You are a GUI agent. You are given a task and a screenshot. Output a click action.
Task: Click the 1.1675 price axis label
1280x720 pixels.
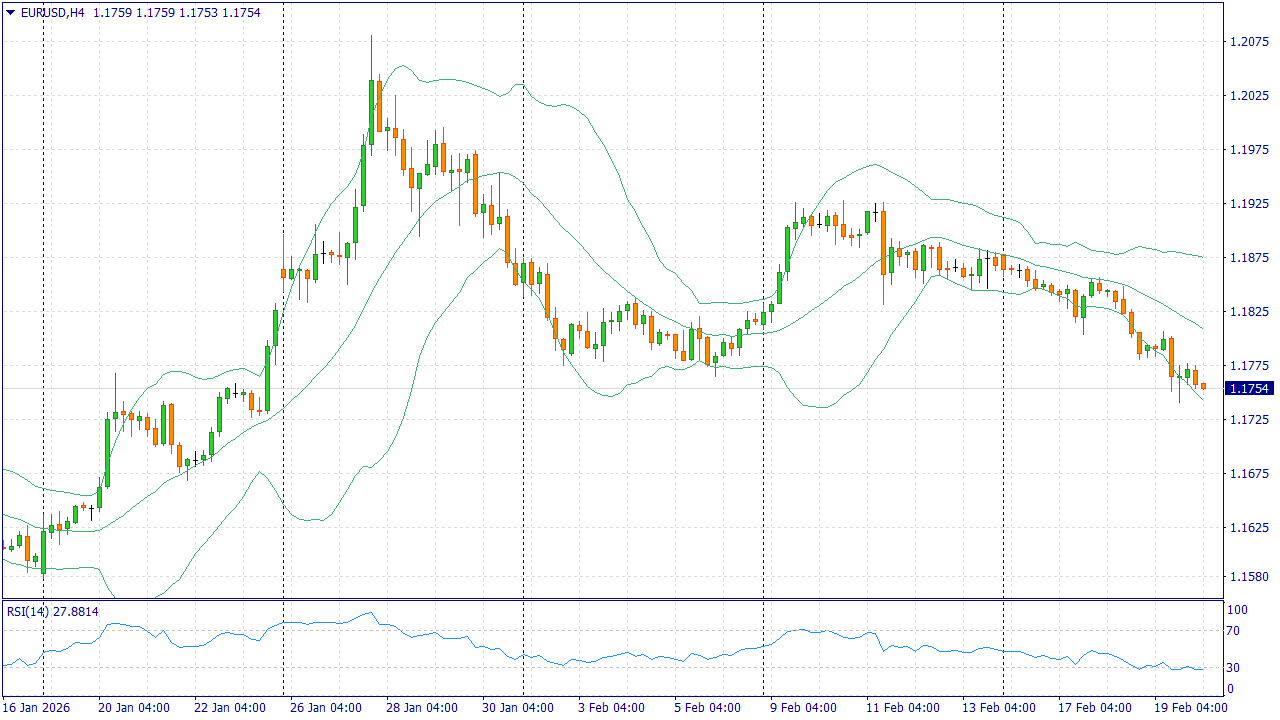[1249, 474]
